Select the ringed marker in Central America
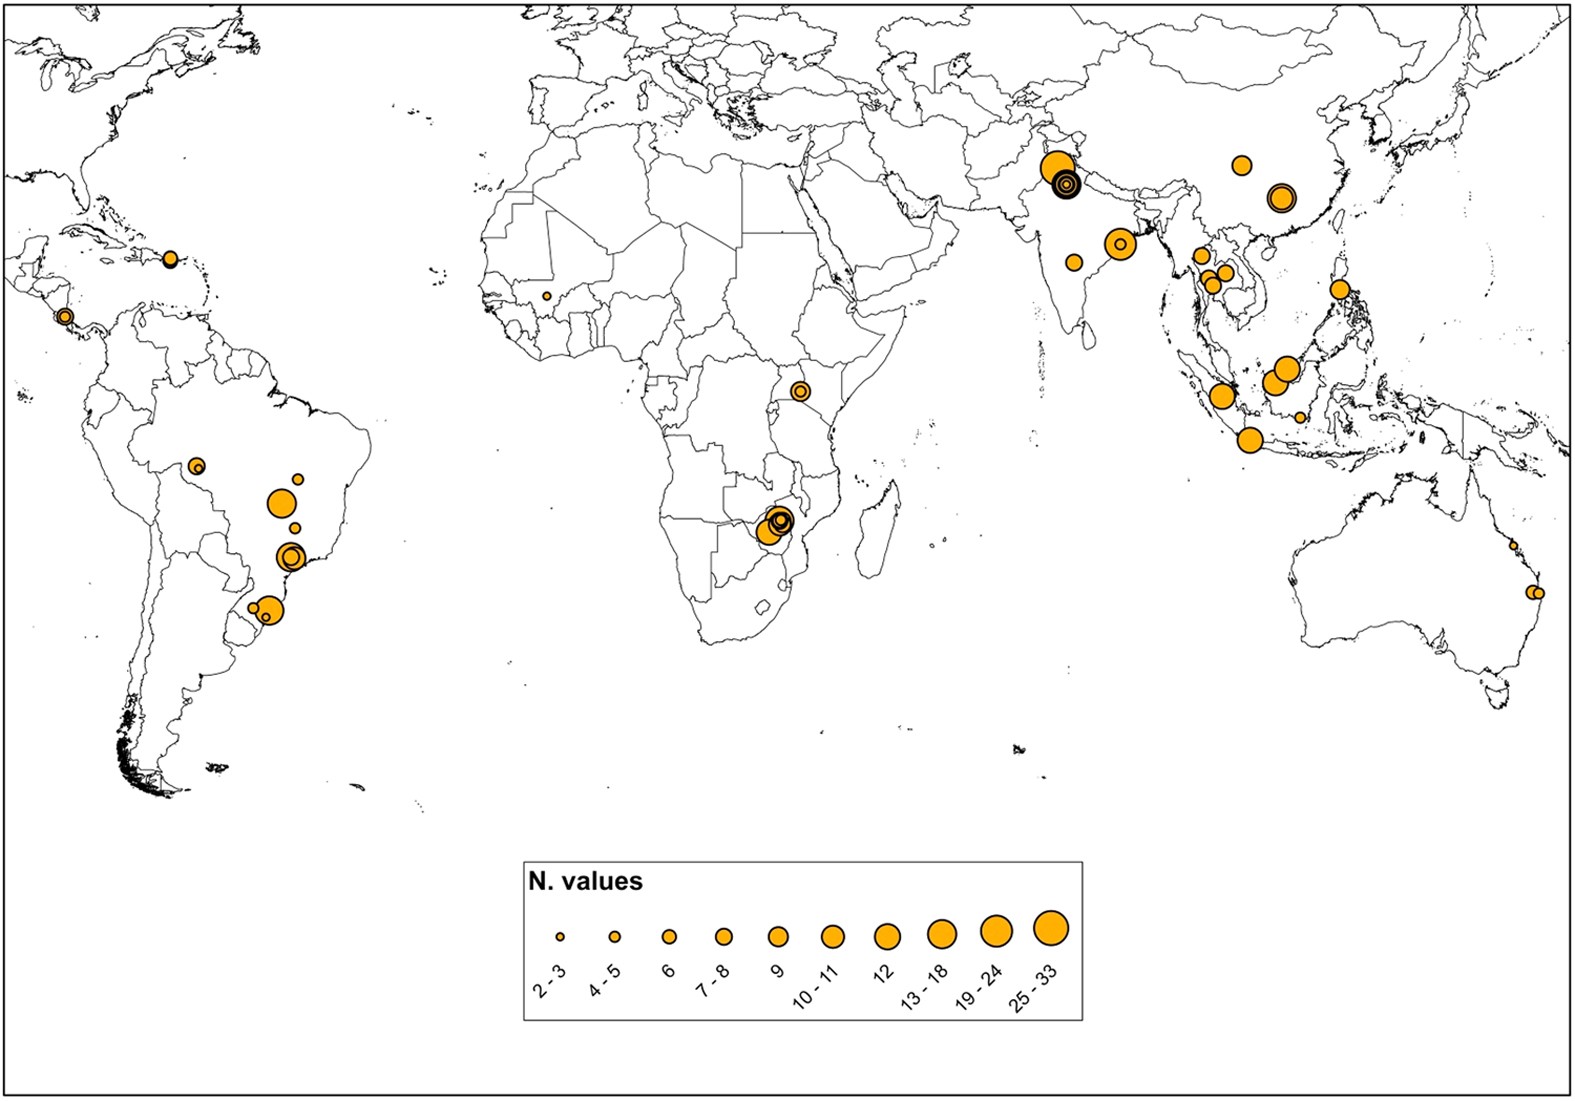Viewport: 1575px width, 1101px height. 65,317
